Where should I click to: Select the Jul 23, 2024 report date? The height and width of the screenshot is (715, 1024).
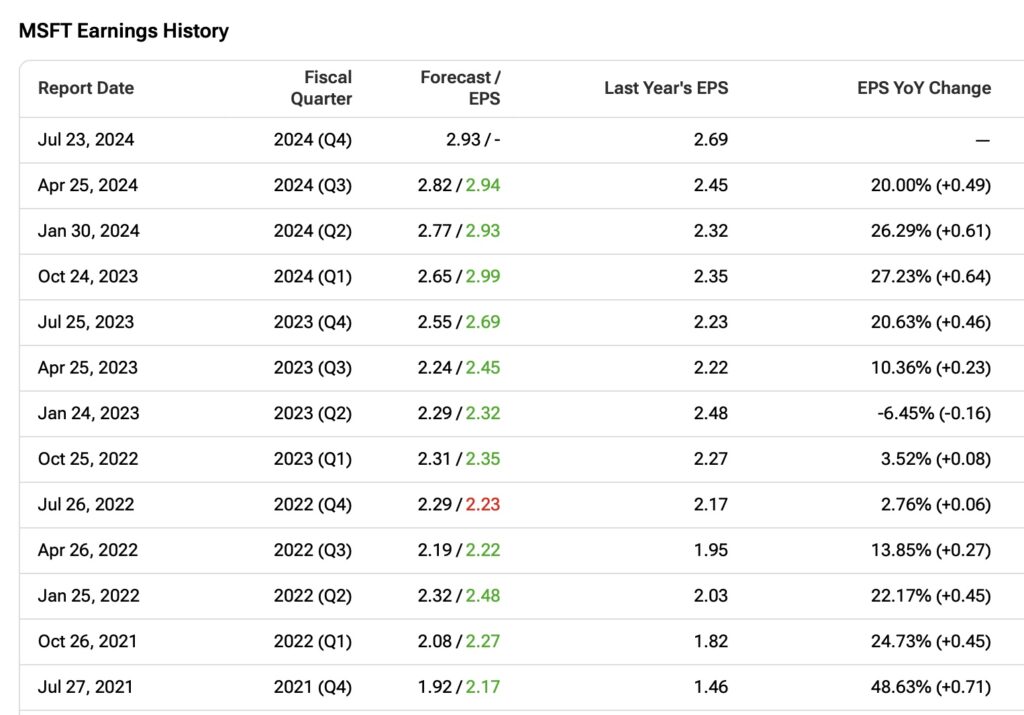click(x=86, y=140)
